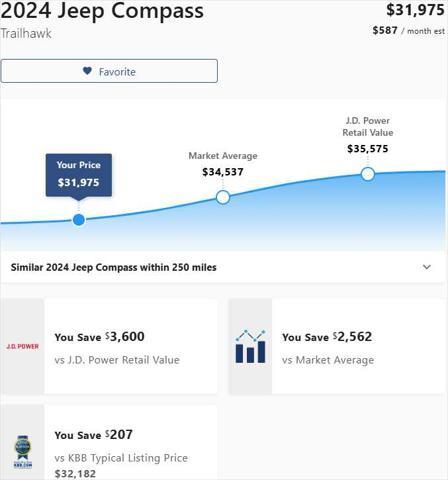
Task: Click the Your Price $31,975 tooltip
Action: (79, 175)
